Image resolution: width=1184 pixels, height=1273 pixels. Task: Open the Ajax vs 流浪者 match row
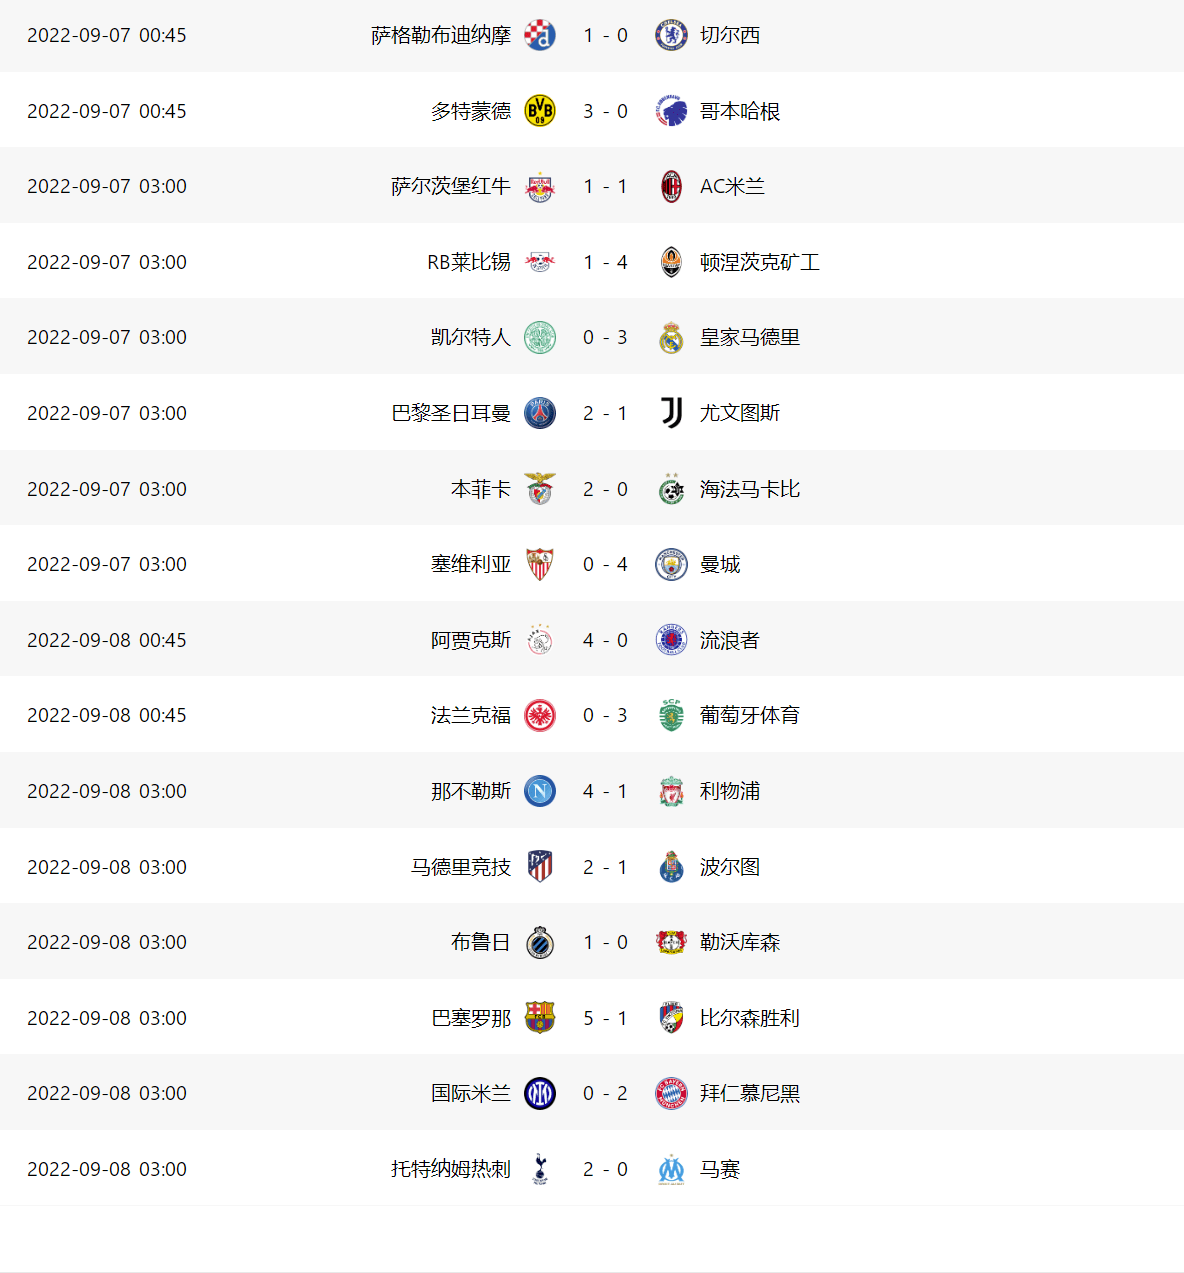[x=592, y=640]
